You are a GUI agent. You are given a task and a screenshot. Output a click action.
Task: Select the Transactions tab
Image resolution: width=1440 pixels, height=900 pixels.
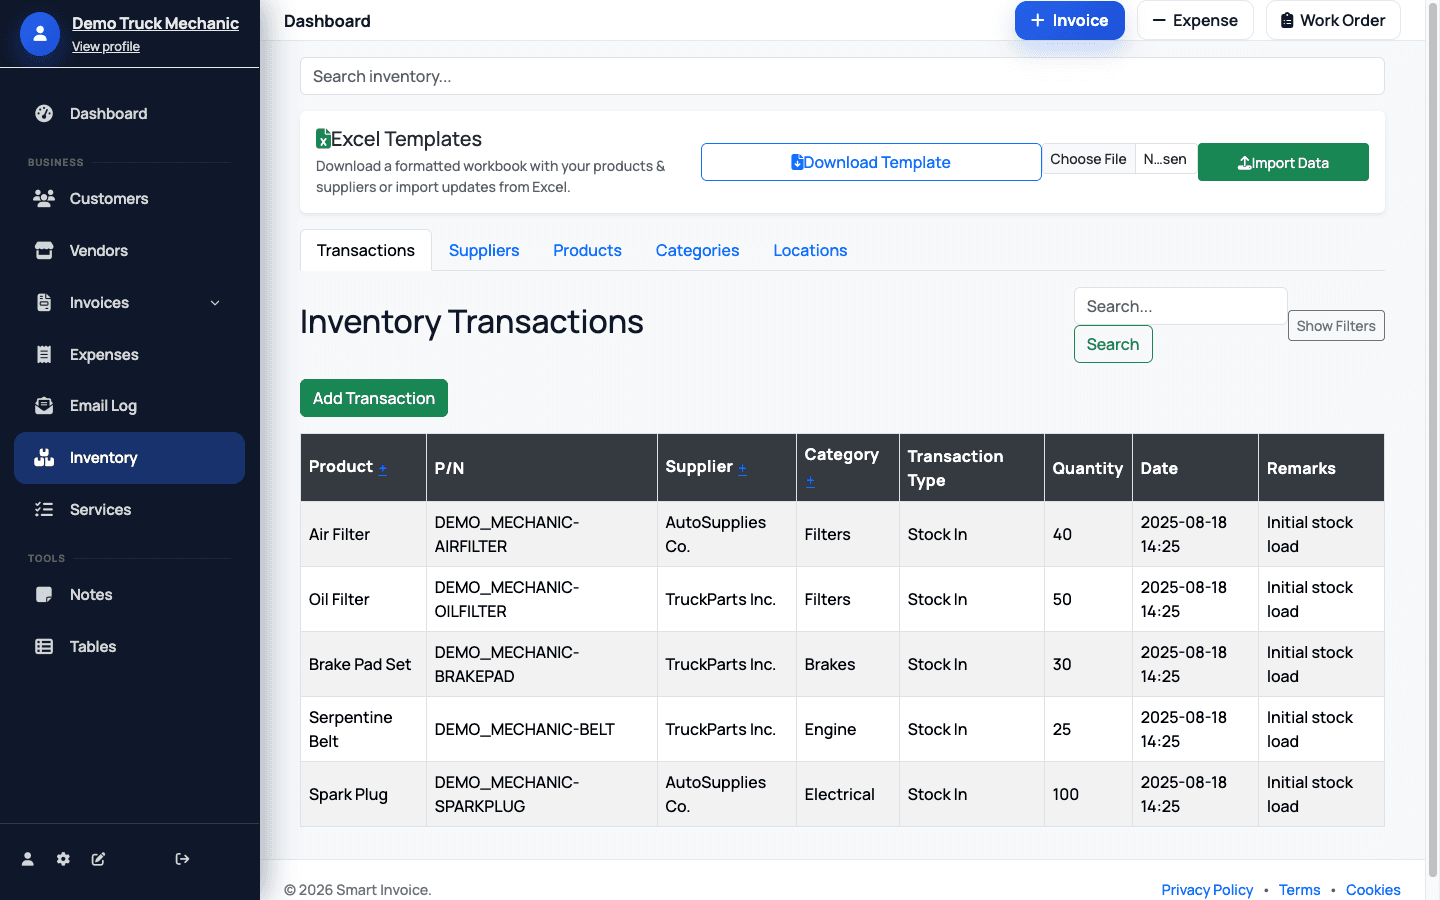[x=366, y=251]
